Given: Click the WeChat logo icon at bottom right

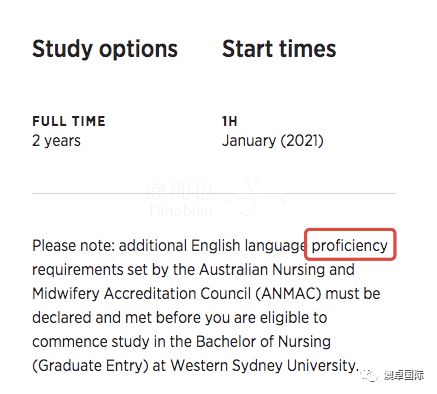Looking at the screenshot, I should coord(369,375).
